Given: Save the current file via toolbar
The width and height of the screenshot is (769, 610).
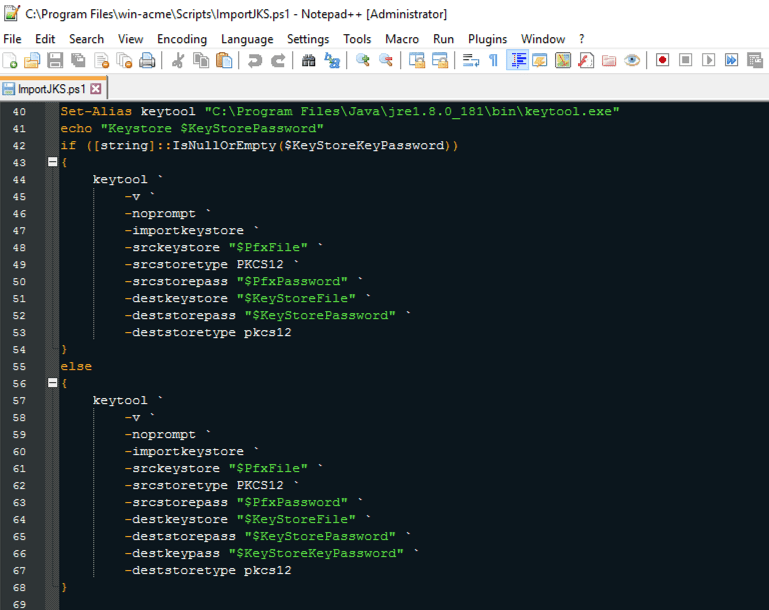Looking at the screenshot, I should [55, 60].
